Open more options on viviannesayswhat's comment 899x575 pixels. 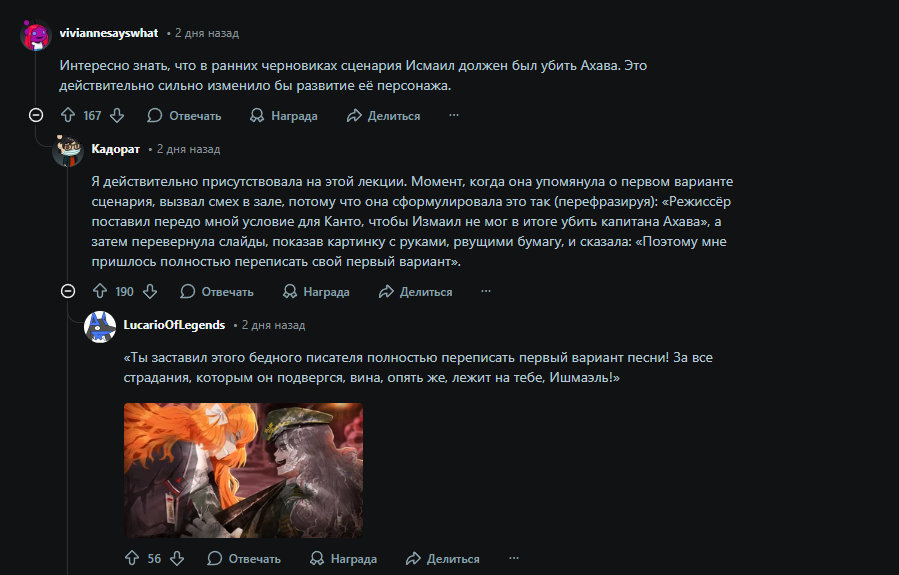coord(454,115)
